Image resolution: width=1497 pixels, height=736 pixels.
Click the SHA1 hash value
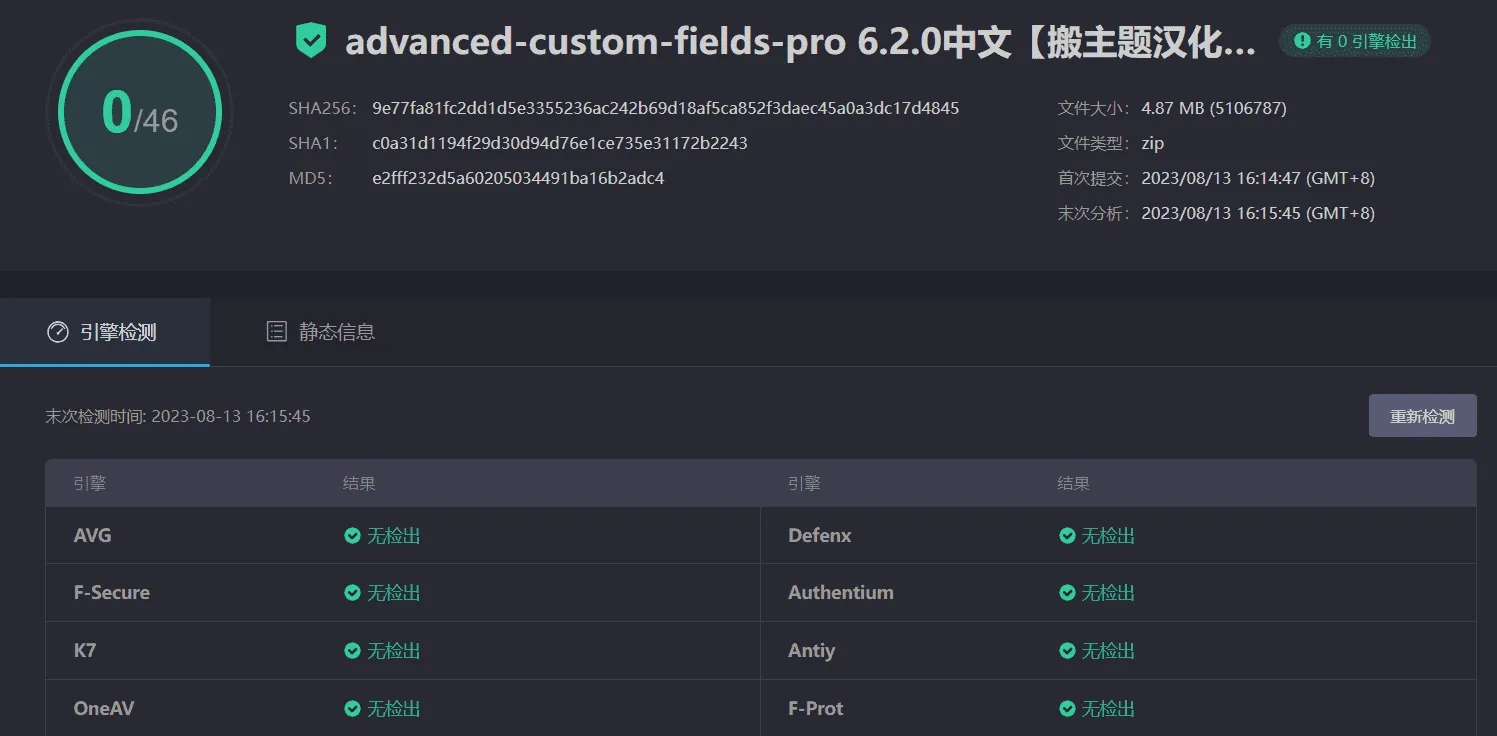coord(560,143)
